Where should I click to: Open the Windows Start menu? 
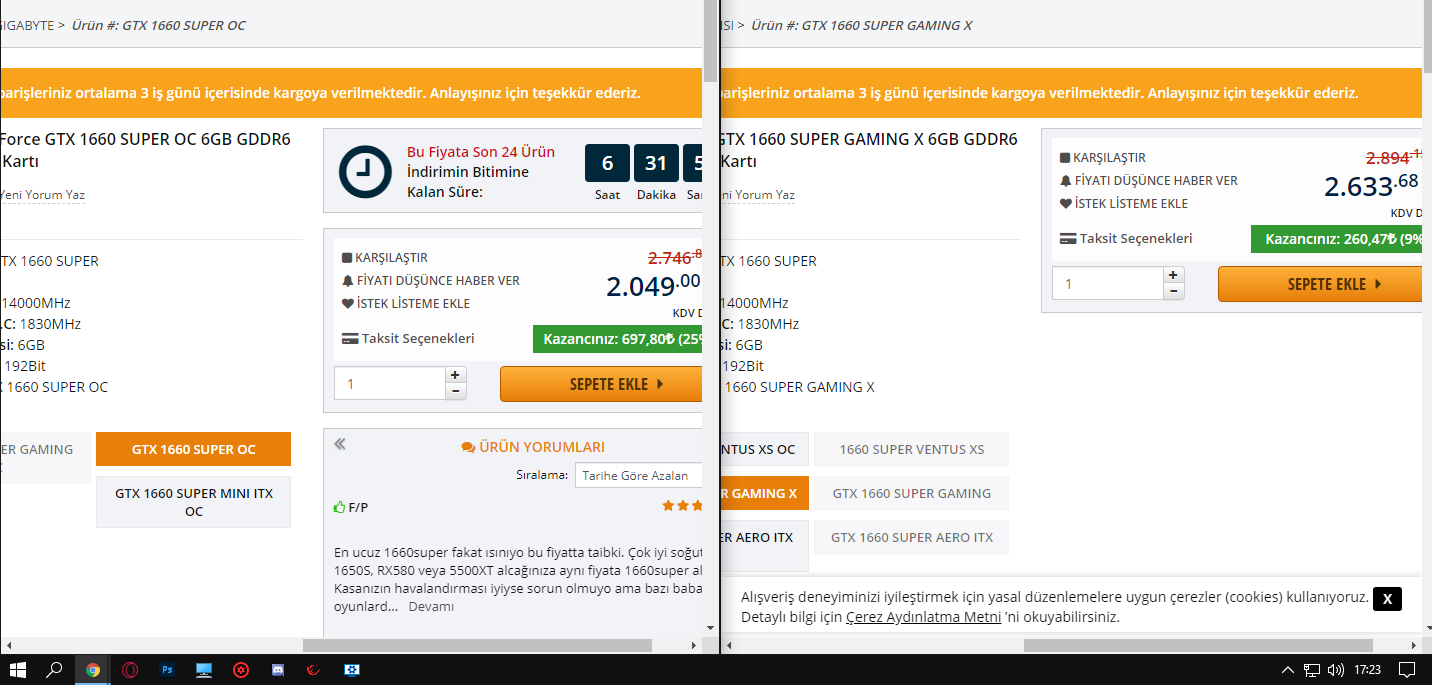(17, 670)
